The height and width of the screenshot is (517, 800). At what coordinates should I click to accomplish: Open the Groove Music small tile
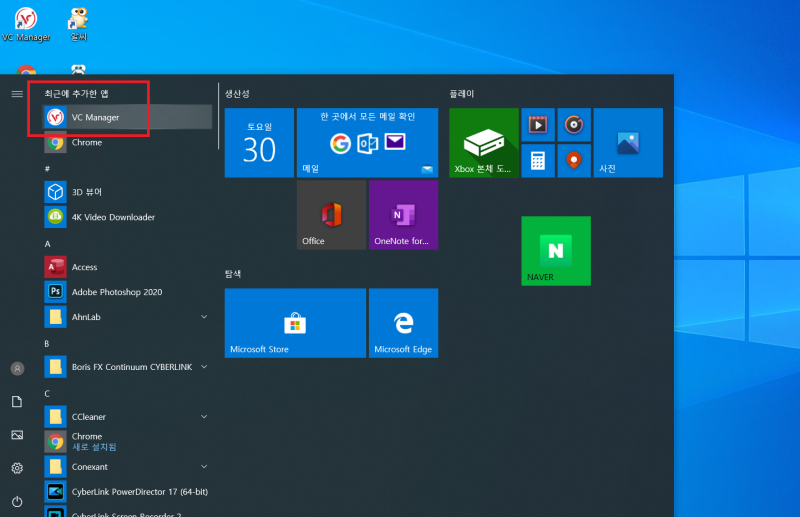coord(574,125)
